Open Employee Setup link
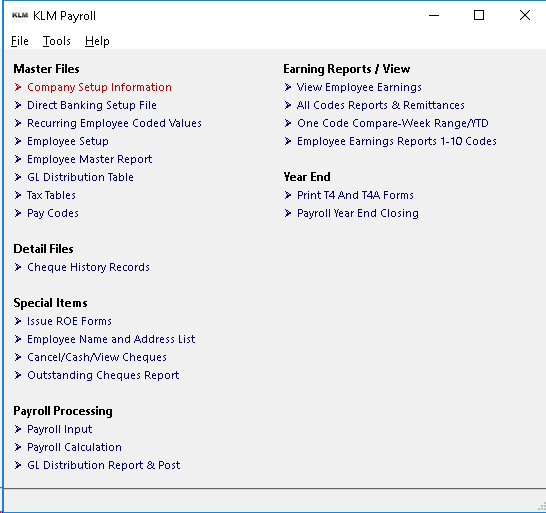 click(x=68, y=141)
